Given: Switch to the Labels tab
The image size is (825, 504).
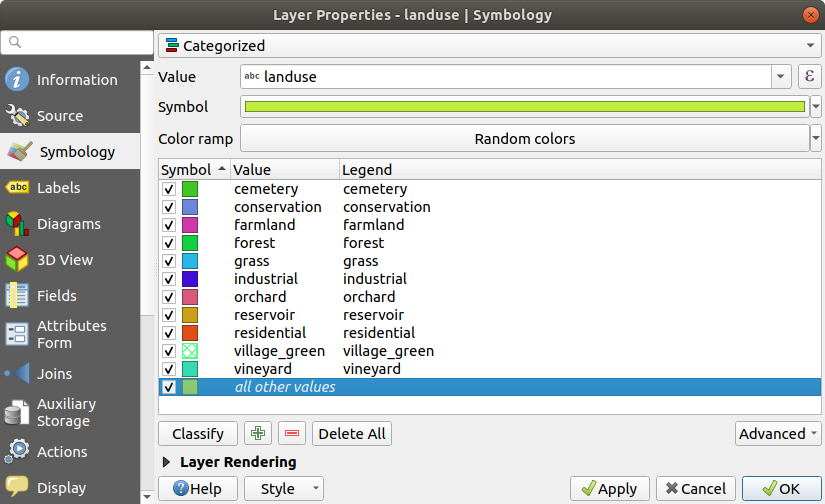Looking at the screenshot, I should (58, 188).
